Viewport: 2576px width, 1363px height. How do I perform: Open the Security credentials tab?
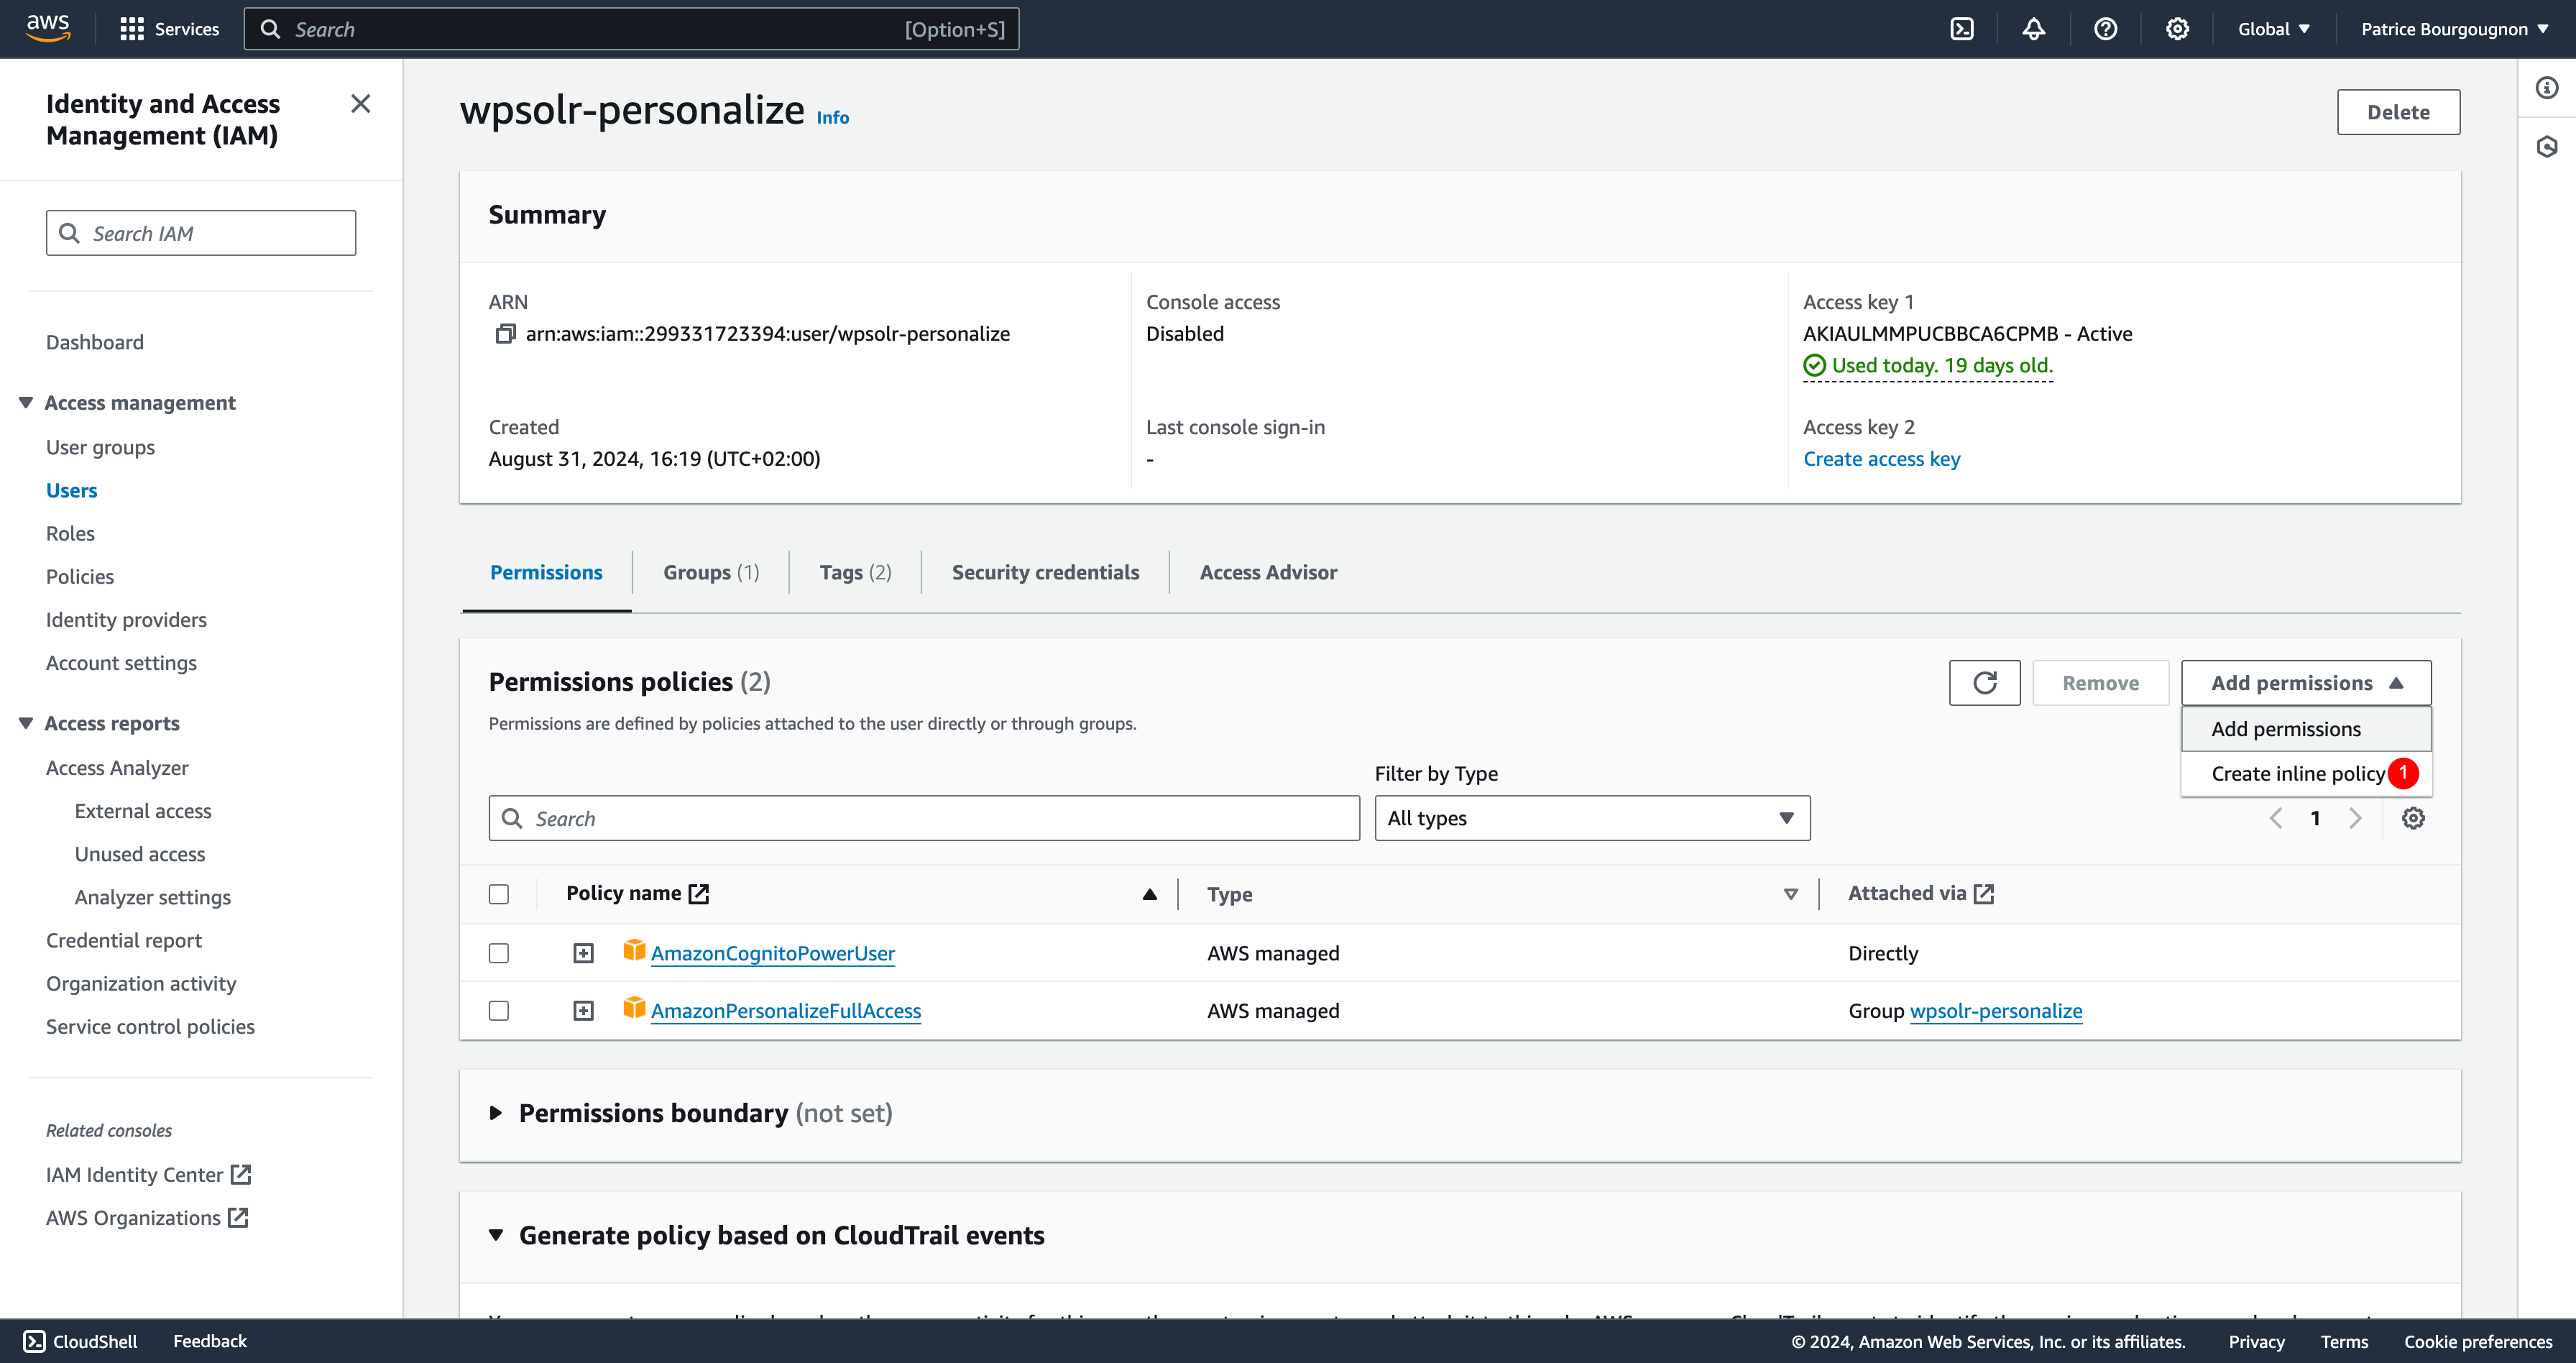1045,572
